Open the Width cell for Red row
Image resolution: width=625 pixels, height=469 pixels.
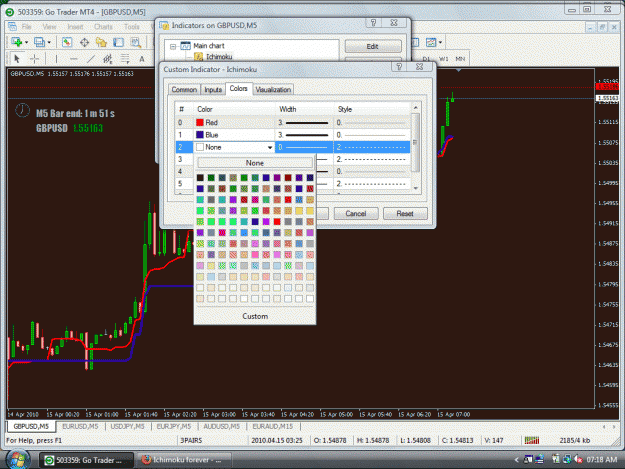[304, 122]
